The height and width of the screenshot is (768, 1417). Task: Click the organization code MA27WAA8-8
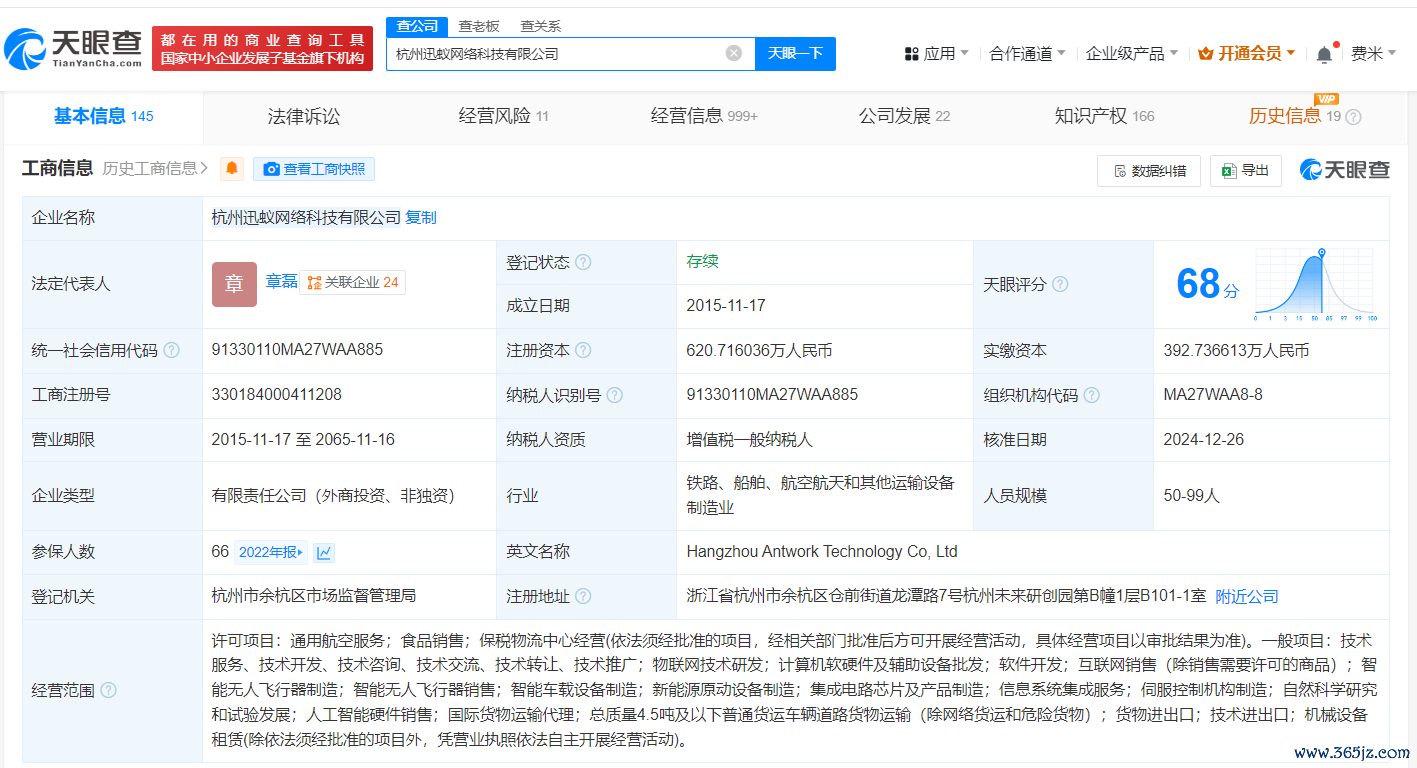[1213, 395]
